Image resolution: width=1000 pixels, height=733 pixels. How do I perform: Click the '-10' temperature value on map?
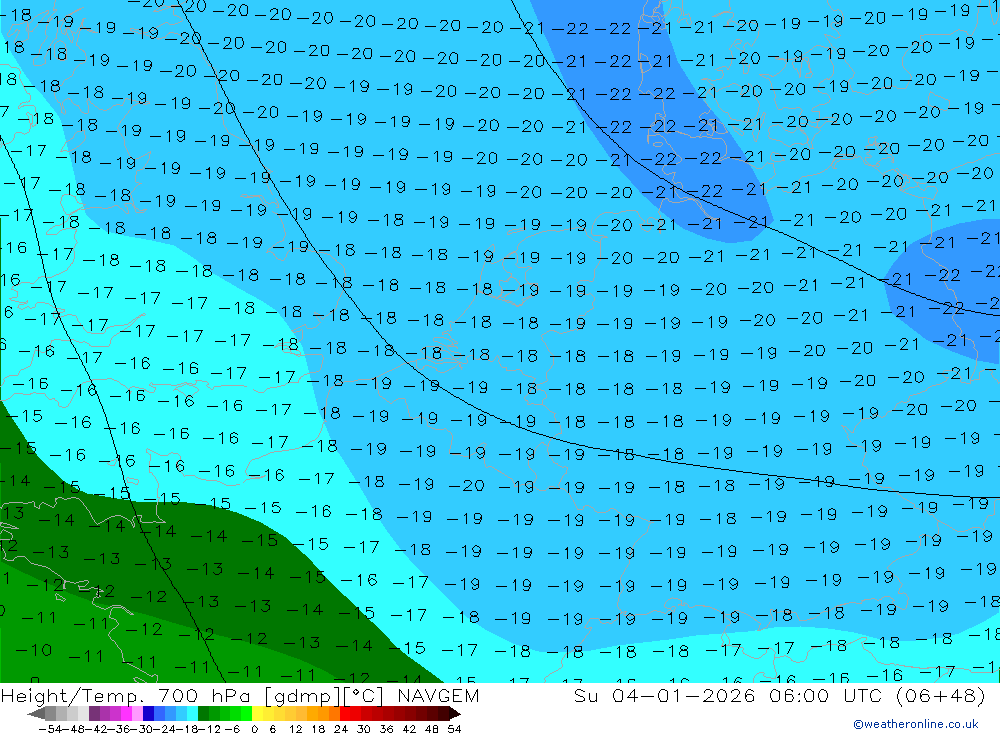(34, 650)
